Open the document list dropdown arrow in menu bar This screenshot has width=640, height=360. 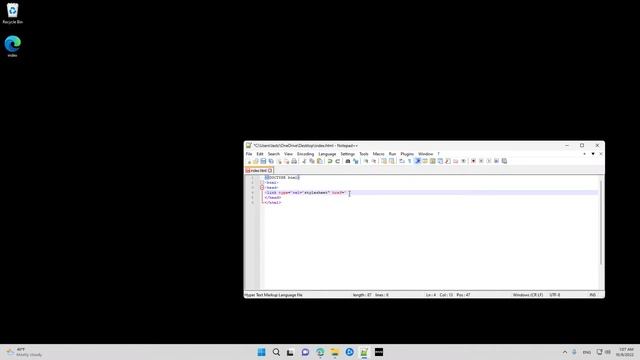click(x=593, y=154)
